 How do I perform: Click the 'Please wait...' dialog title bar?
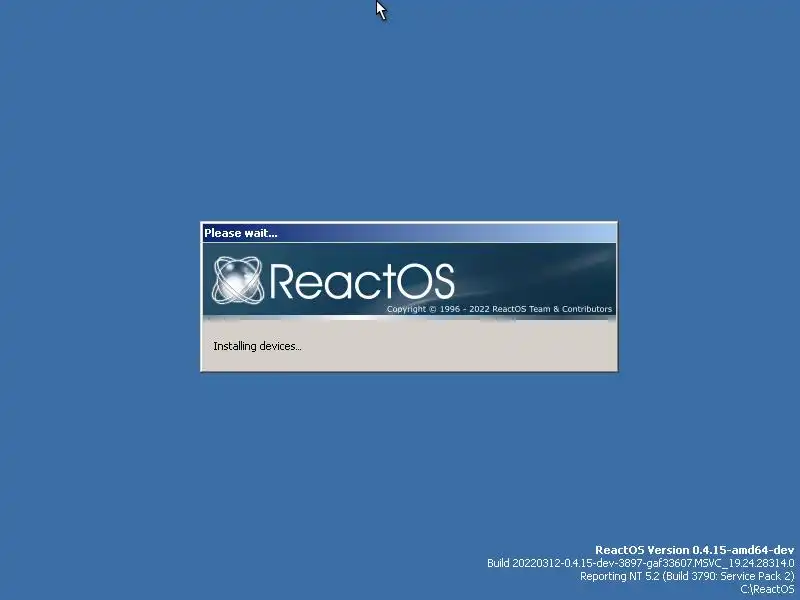pyautogui.click(x=409, y=233)
